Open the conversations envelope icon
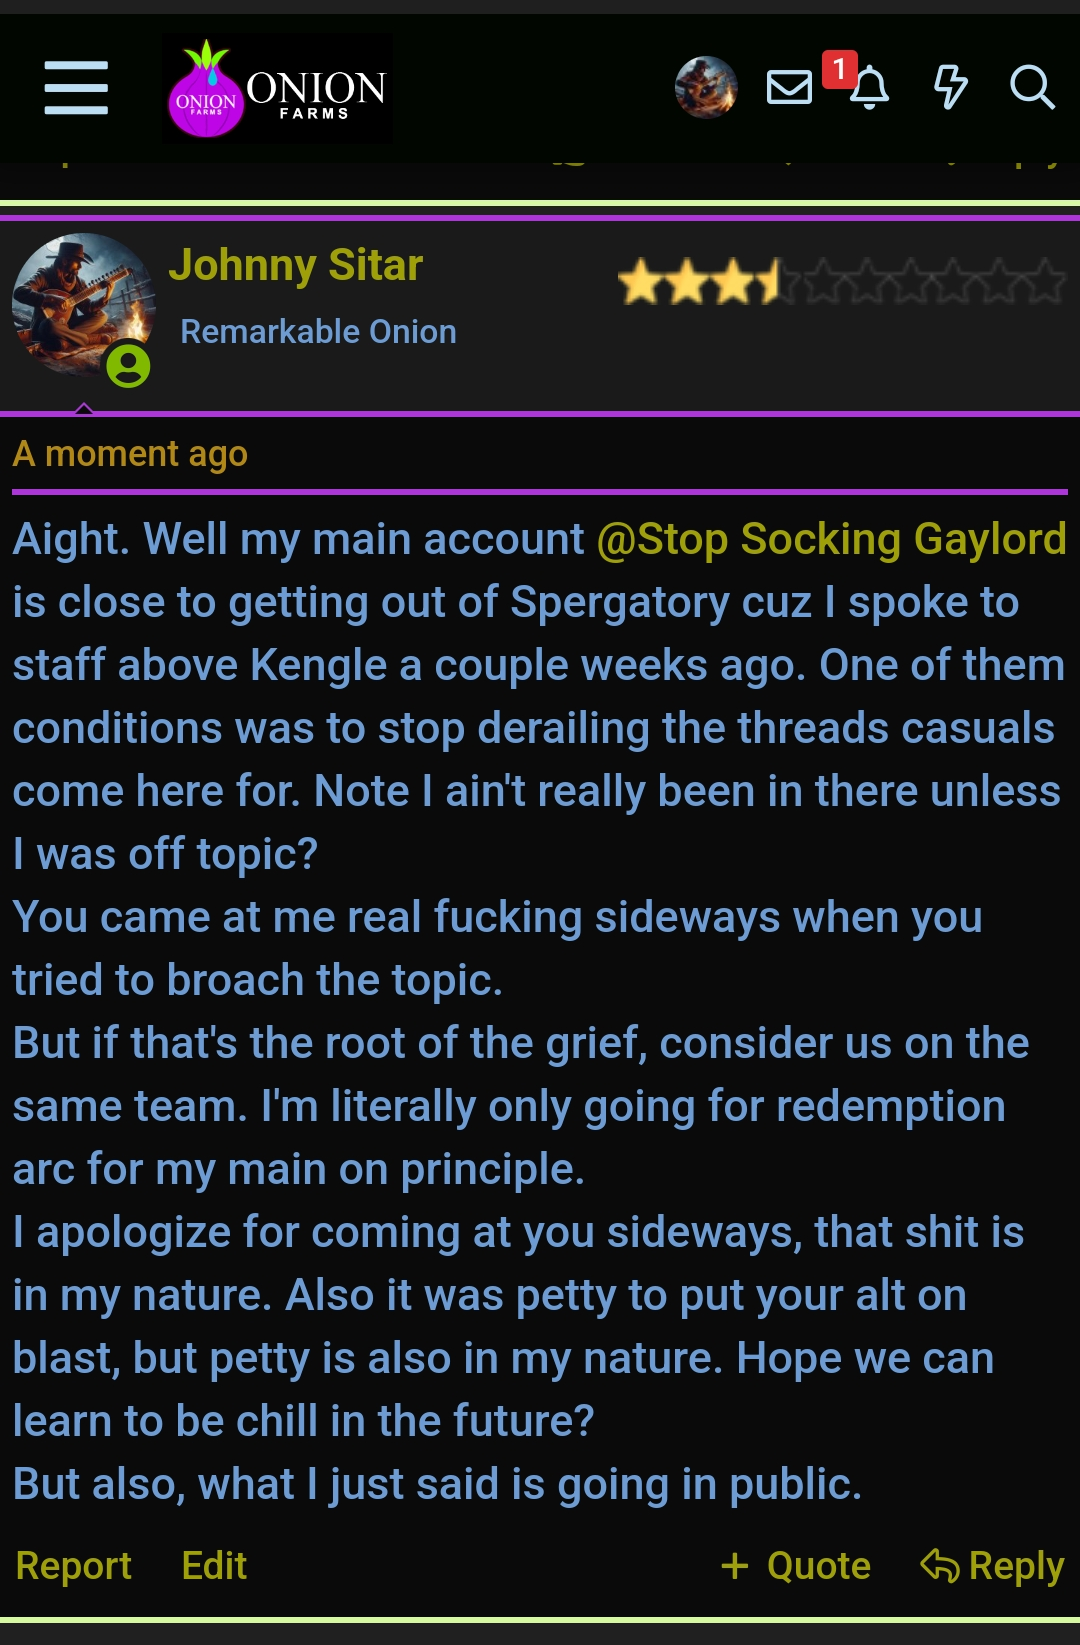Screen dimensions: 1080x1645 [x=789, y=87]
